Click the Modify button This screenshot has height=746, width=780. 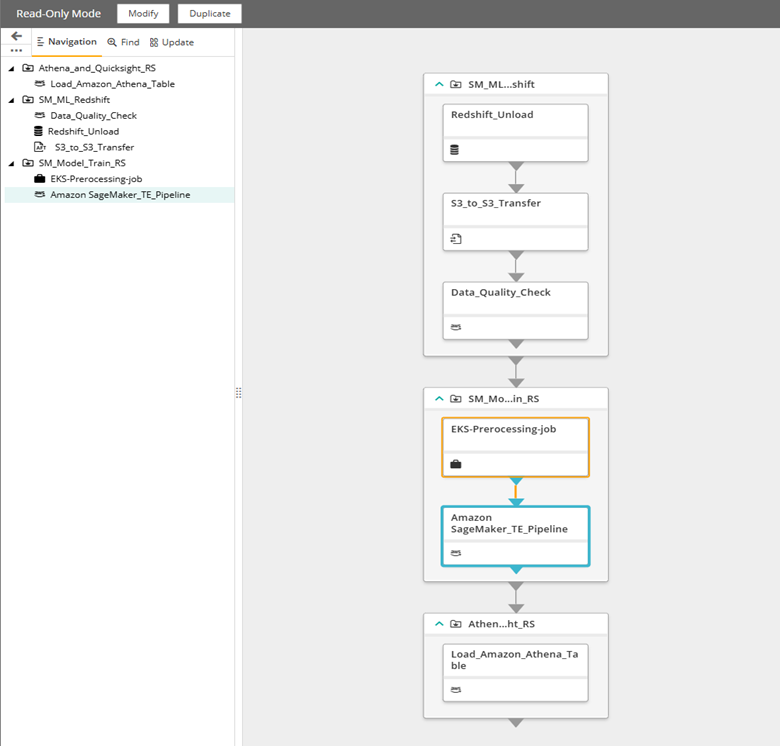pyautogui.click(x=143, y=13)
